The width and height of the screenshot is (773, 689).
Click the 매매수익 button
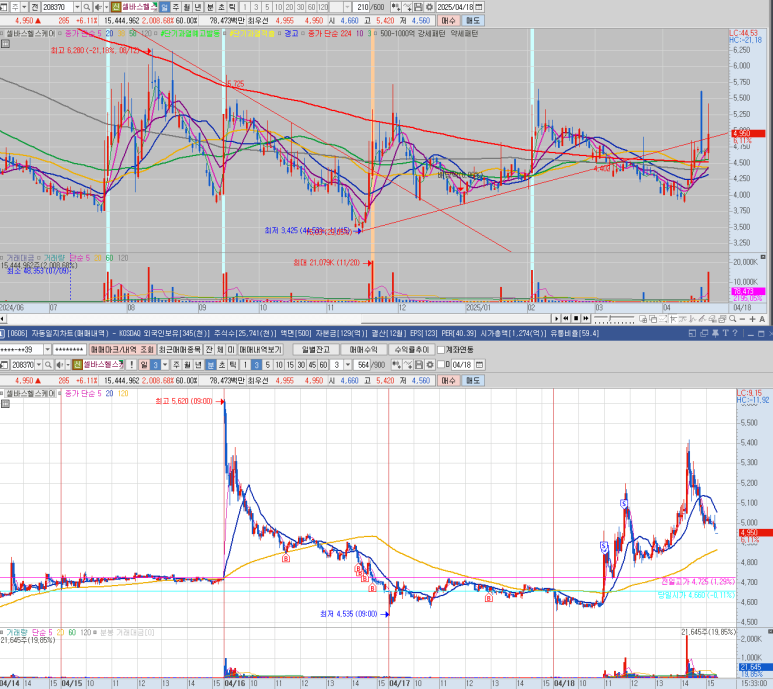363,350
